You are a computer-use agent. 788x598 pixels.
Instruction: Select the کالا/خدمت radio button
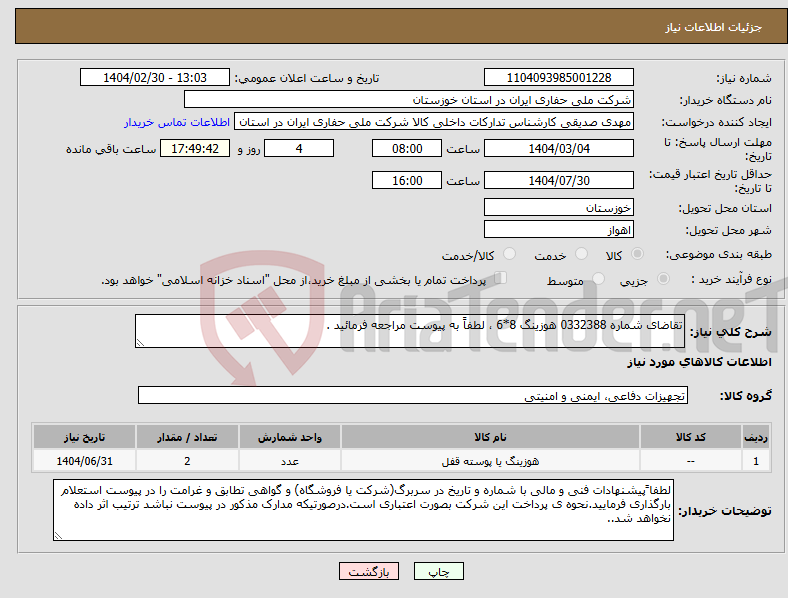pos(510,254)
